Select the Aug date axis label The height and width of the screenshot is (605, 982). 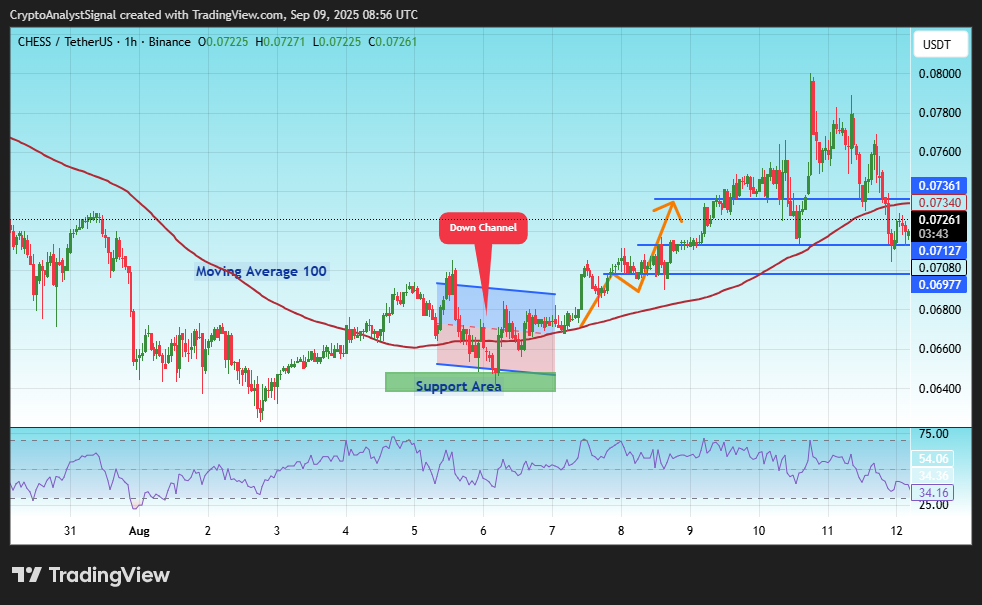[x=139, y=531]
